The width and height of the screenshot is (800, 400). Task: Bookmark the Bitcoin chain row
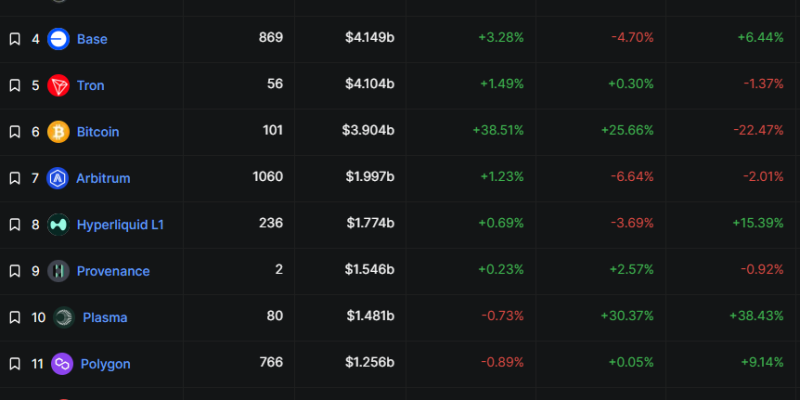15,132
